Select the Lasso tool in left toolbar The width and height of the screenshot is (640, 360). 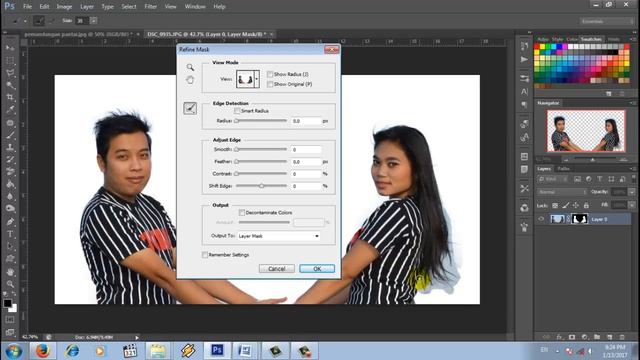tap(10, 73)
